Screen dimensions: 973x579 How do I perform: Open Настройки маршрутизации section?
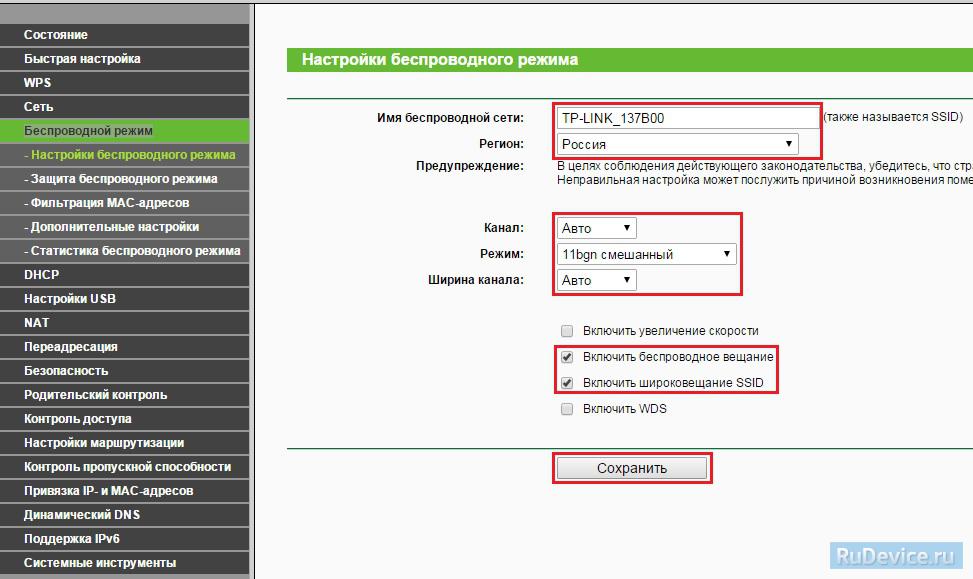pyautogui.click(x=124, y=443)
